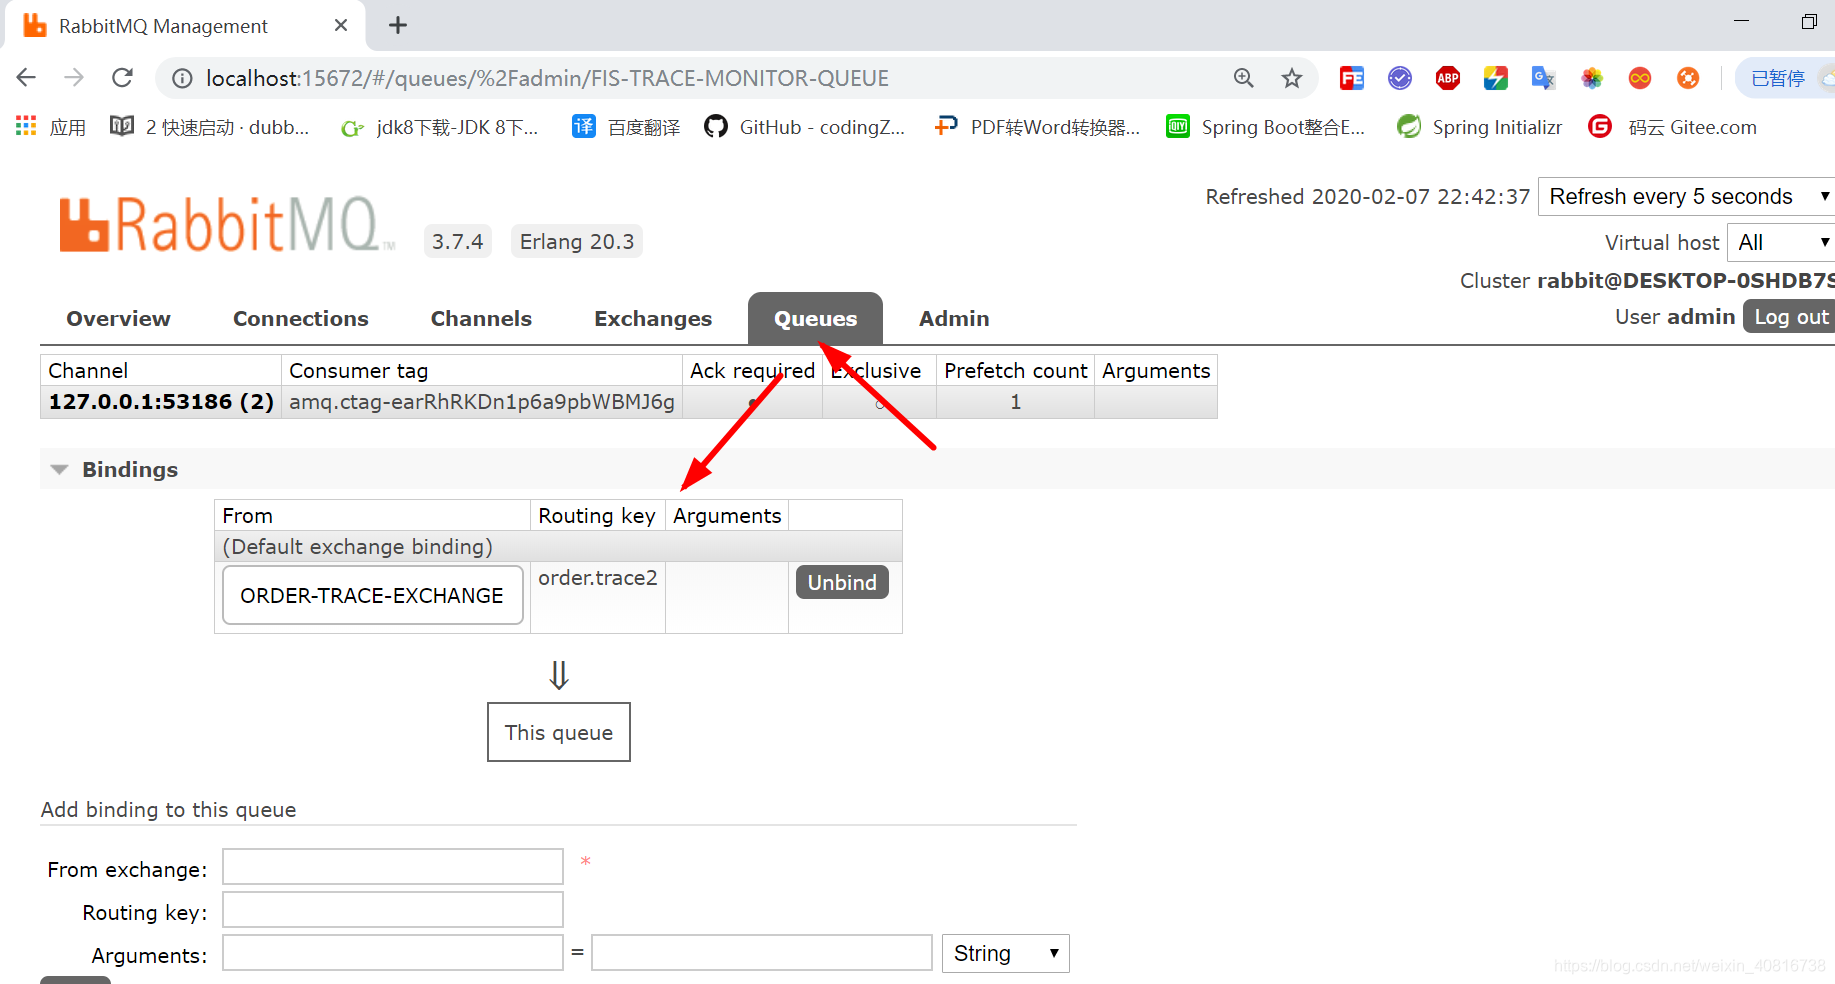Open the dubbo quick start bookmark
Image resolution: width=1835 pixels, height=984 pixels.
click(x=210, y=127)
